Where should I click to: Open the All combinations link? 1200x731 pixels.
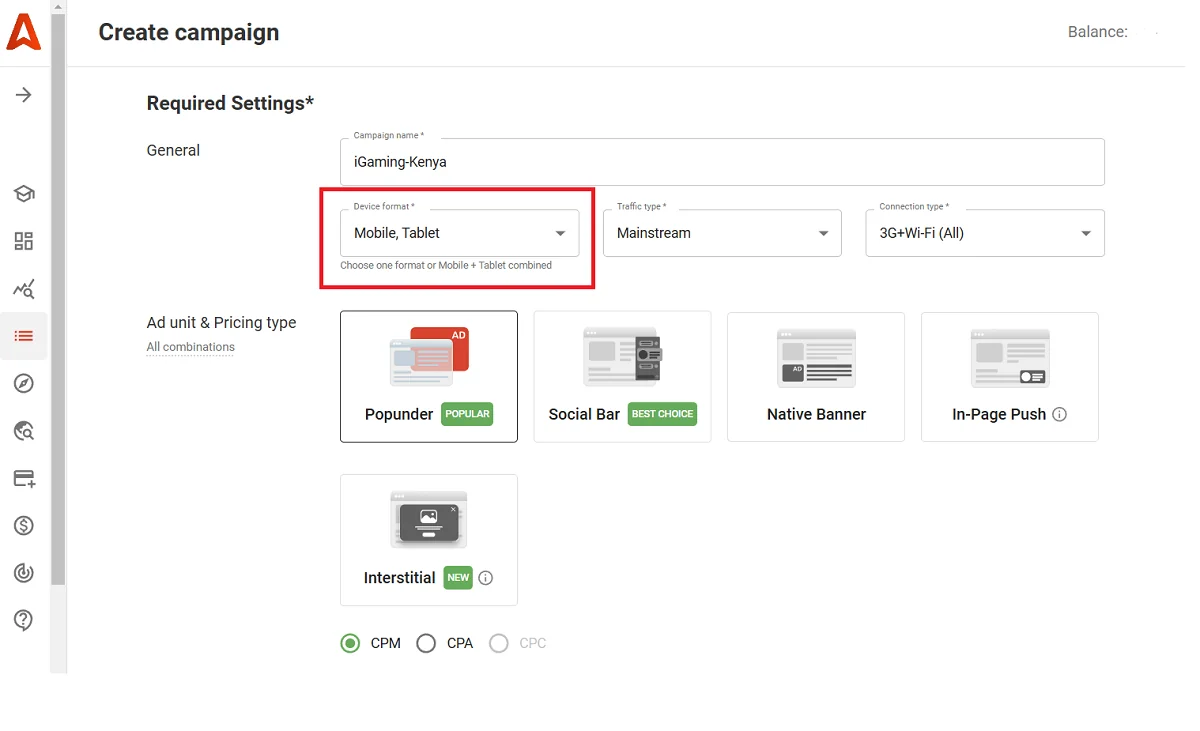[x=190, y=347]
